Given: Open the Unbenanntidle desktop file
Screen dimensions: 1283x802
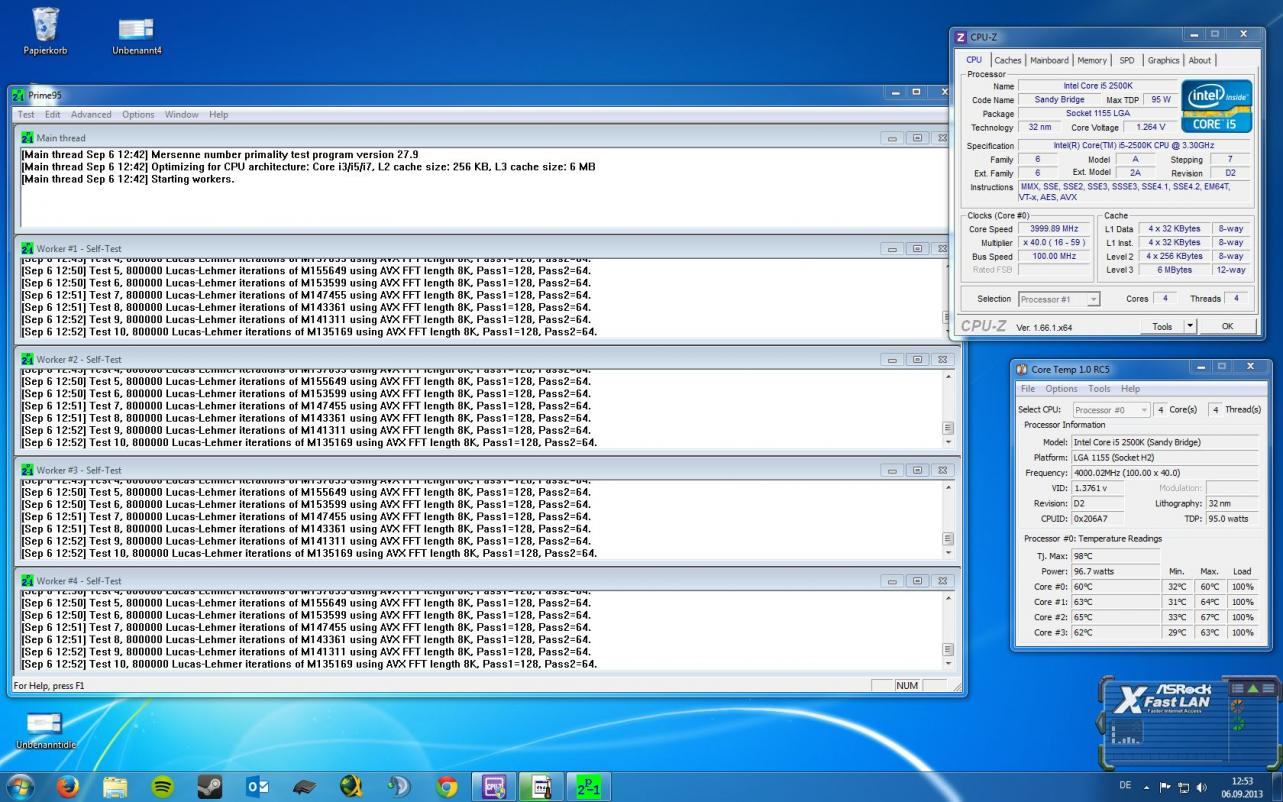Looking at the screenshot, I should (45, 730).
